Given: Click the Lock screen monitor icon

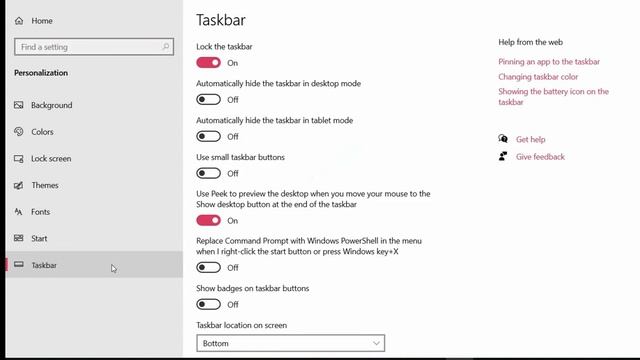Looking at the screenshot, I should click(x=18, y=158).
